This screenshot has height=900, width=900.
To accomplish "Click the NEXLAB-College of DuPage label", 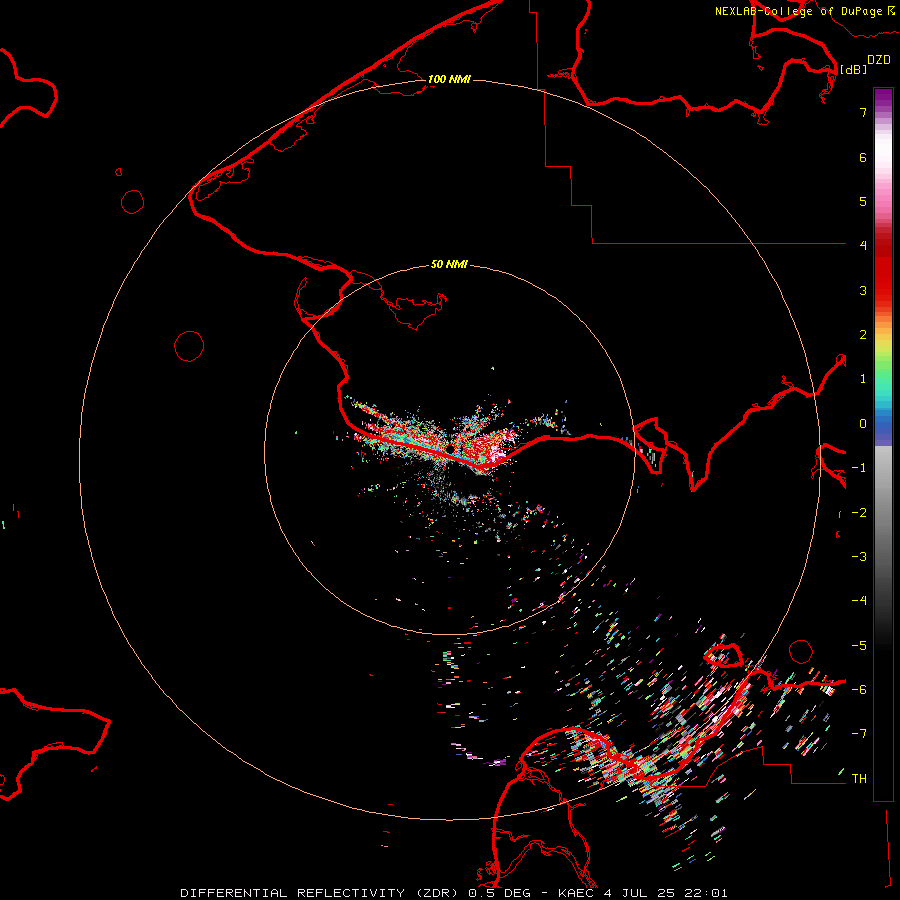I will click(798, 11).
